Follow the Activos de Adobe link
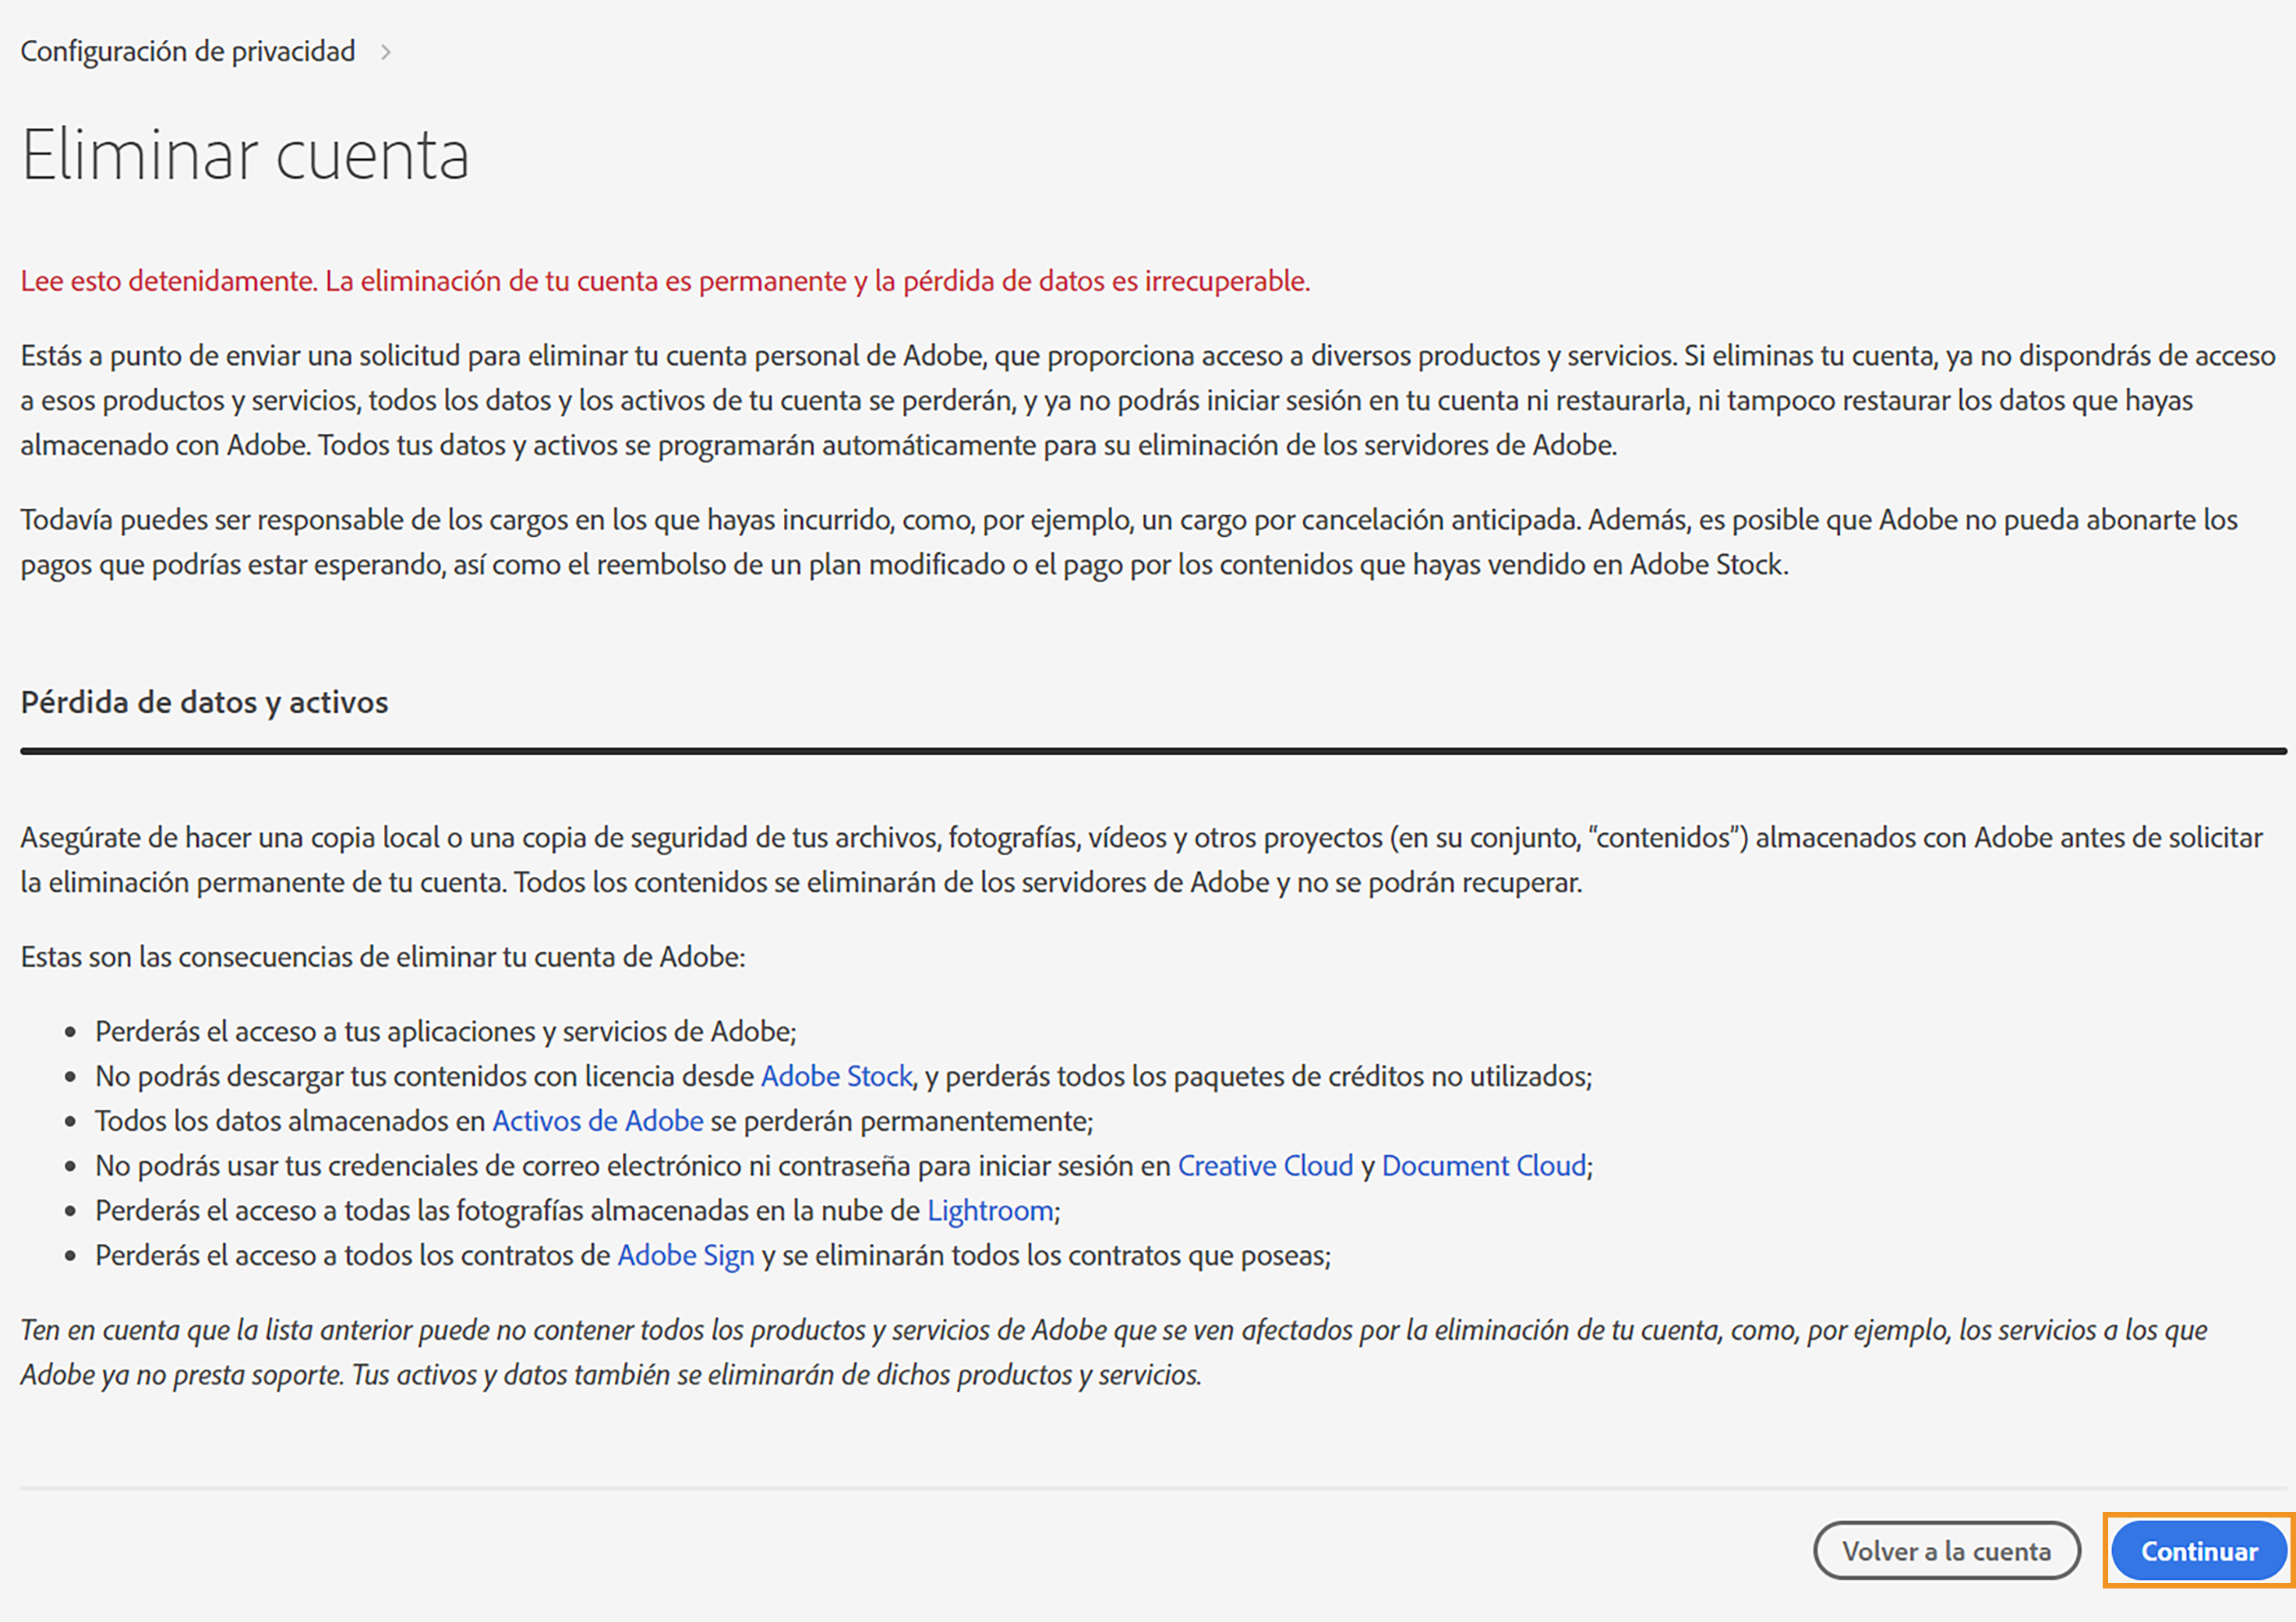Viewport: 2296px width, 1622px height. click(596, 1121)
